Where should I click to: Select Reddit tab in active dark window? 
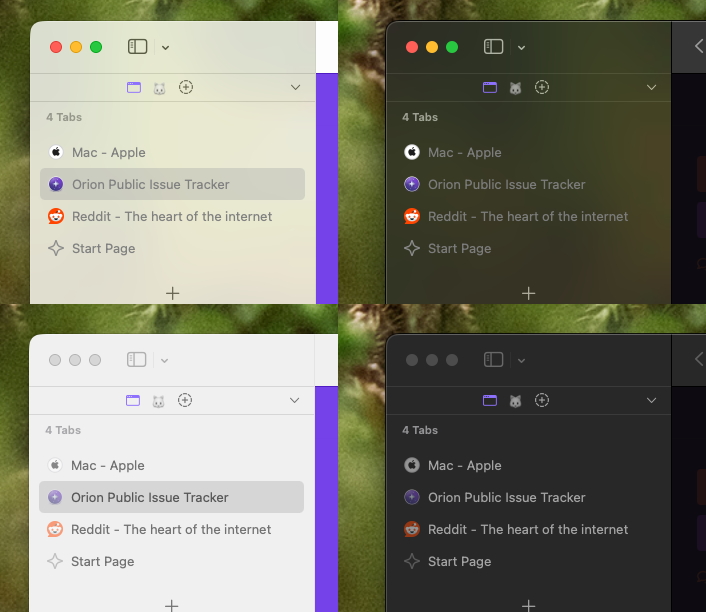(527, 217)
